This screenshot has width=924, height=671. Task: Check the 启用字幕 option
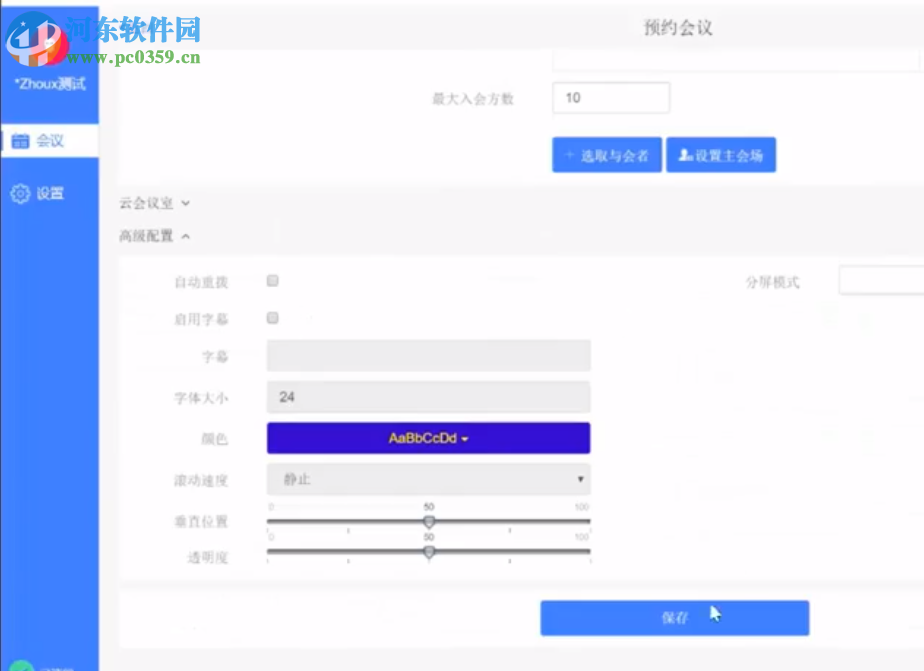(271, 318)
